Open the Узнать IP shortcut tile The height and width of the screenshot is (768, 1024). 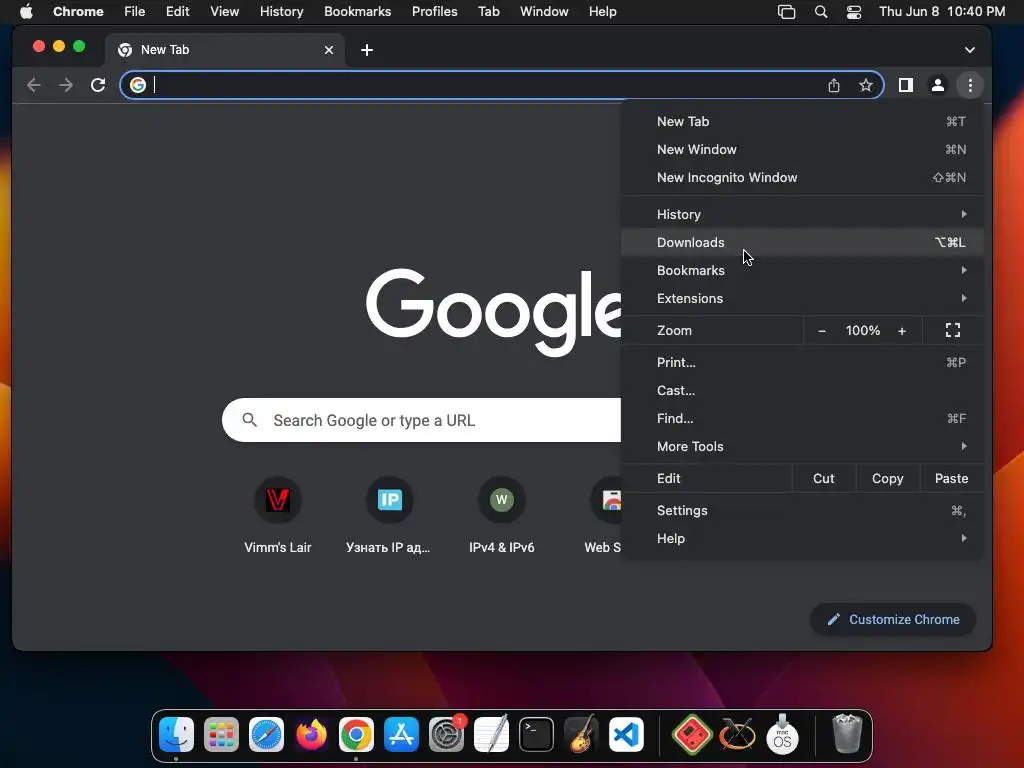[x=389, y=516]
